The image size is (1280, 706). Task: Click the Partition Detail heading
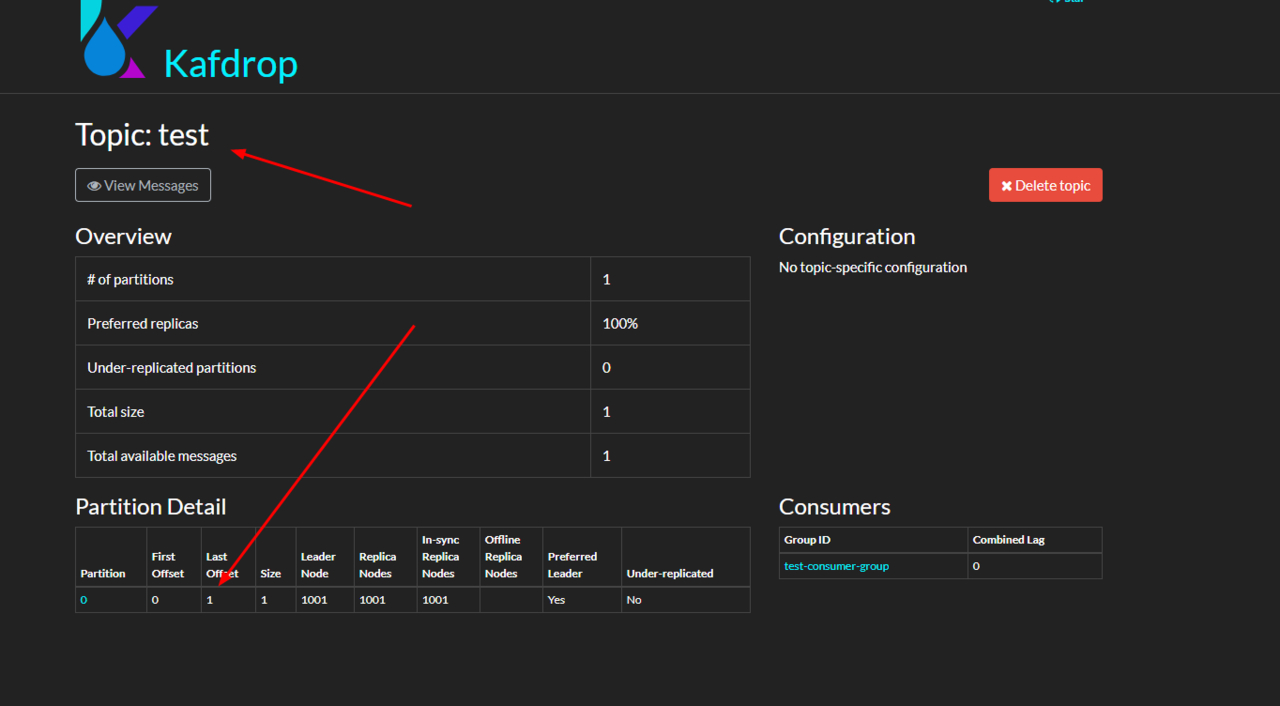pyautogui.click(x=151, y=507)
